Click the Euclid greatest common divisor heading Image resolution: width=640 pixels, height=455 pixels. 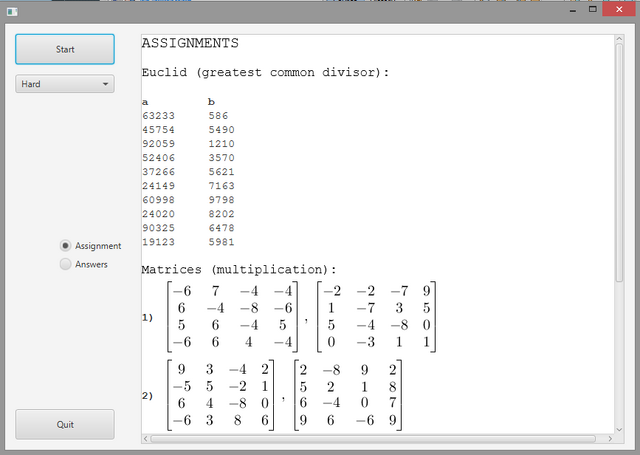(265, 73)
